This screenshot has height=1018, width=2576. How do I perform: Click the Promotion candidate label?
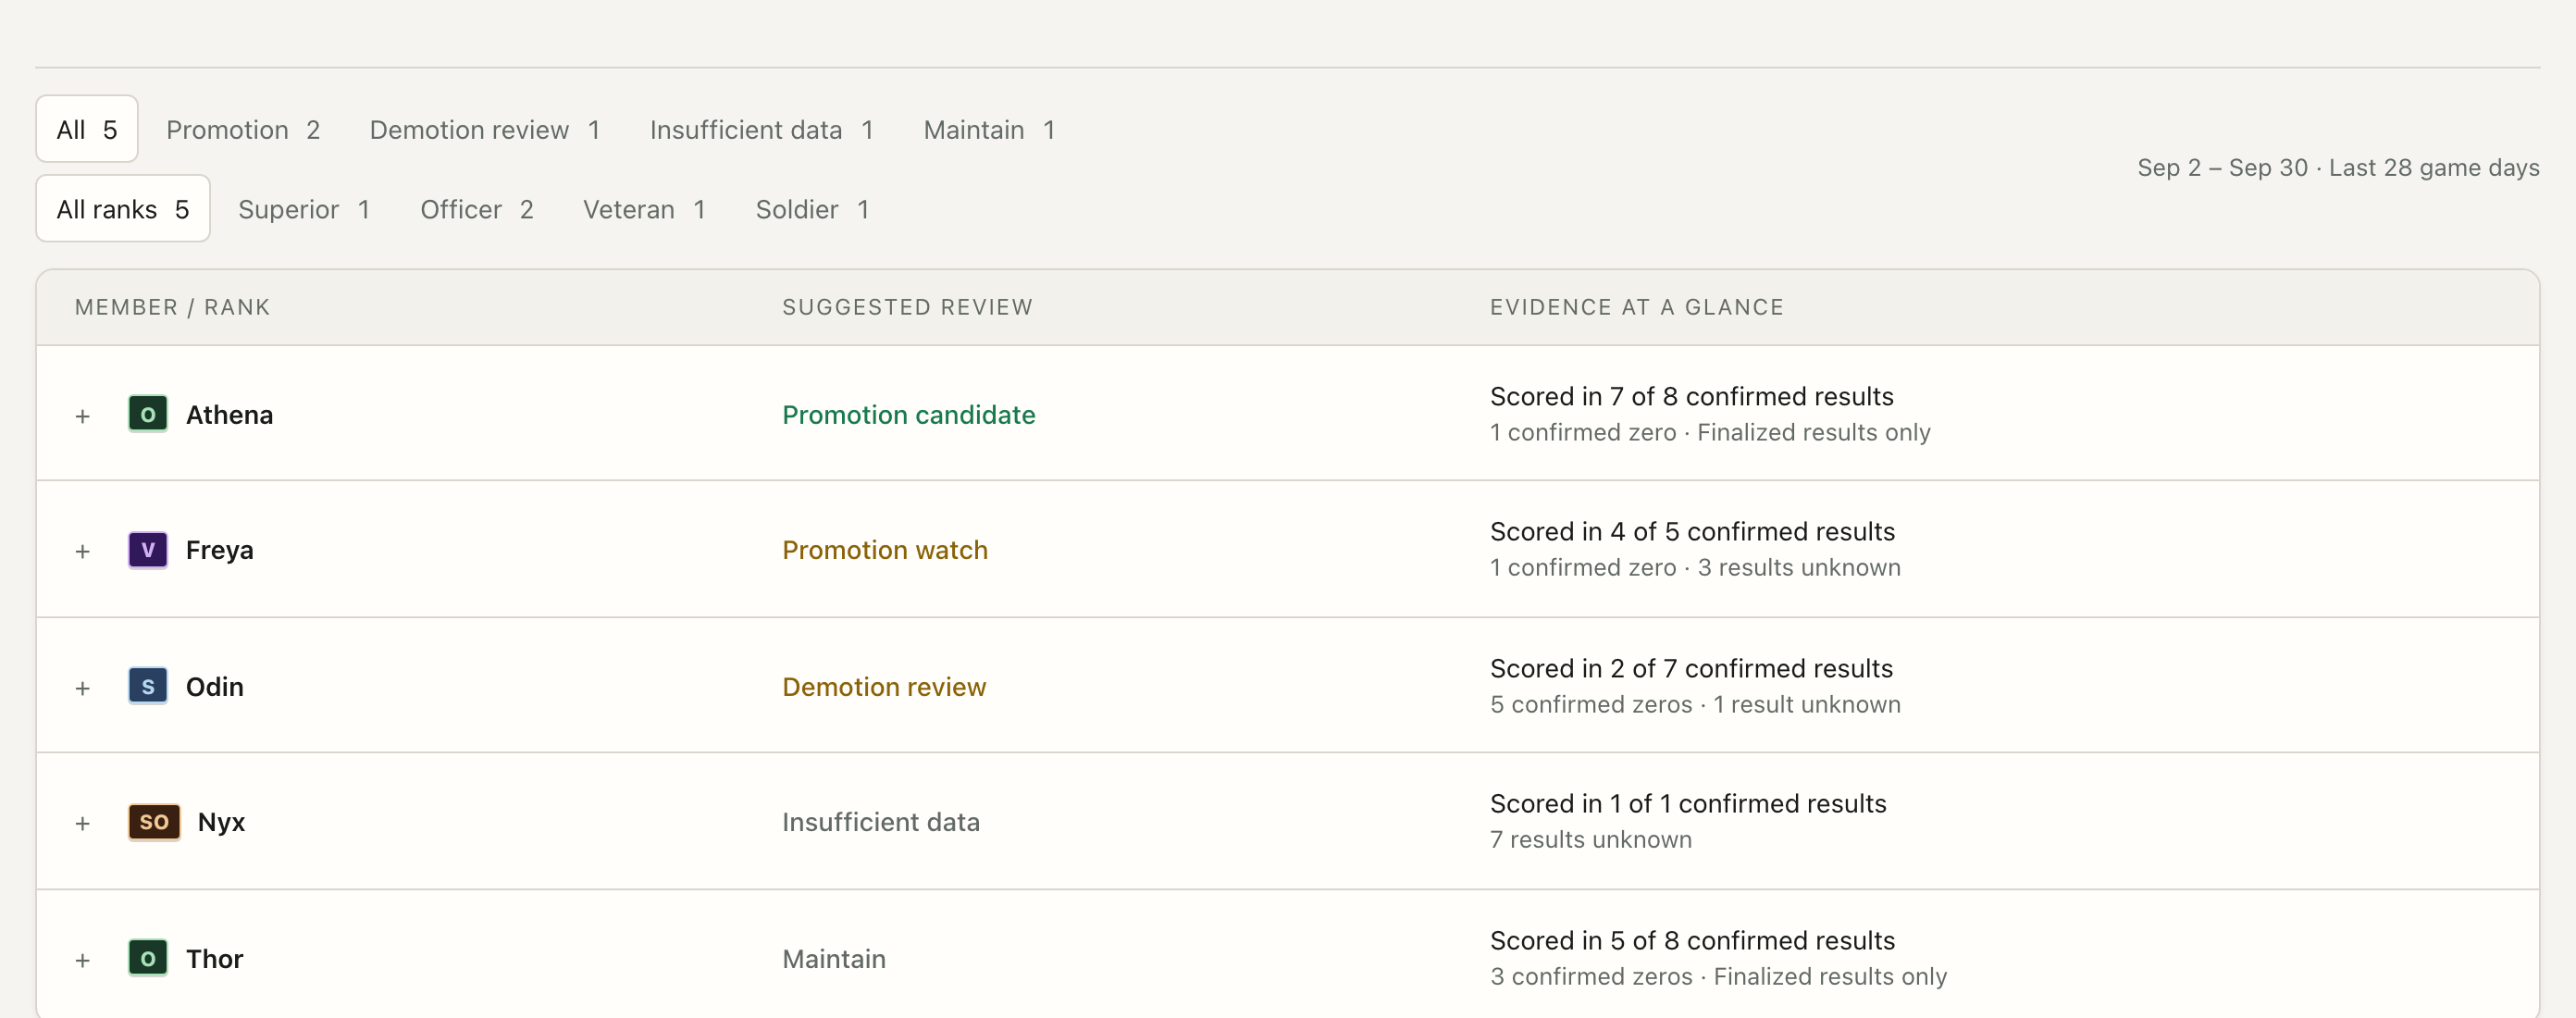[908, 415]
